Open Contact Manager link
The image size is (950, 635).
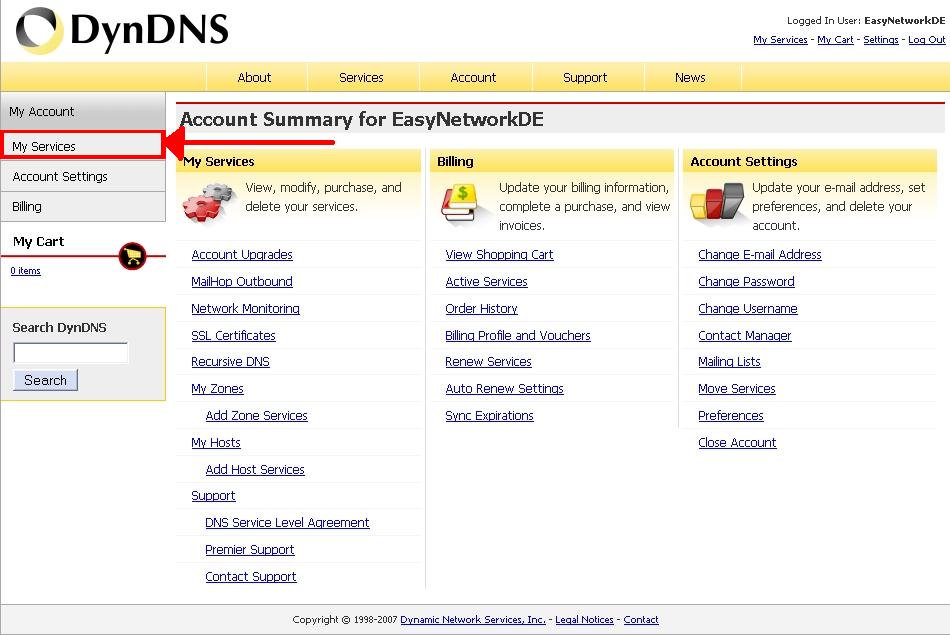[745, 336]
